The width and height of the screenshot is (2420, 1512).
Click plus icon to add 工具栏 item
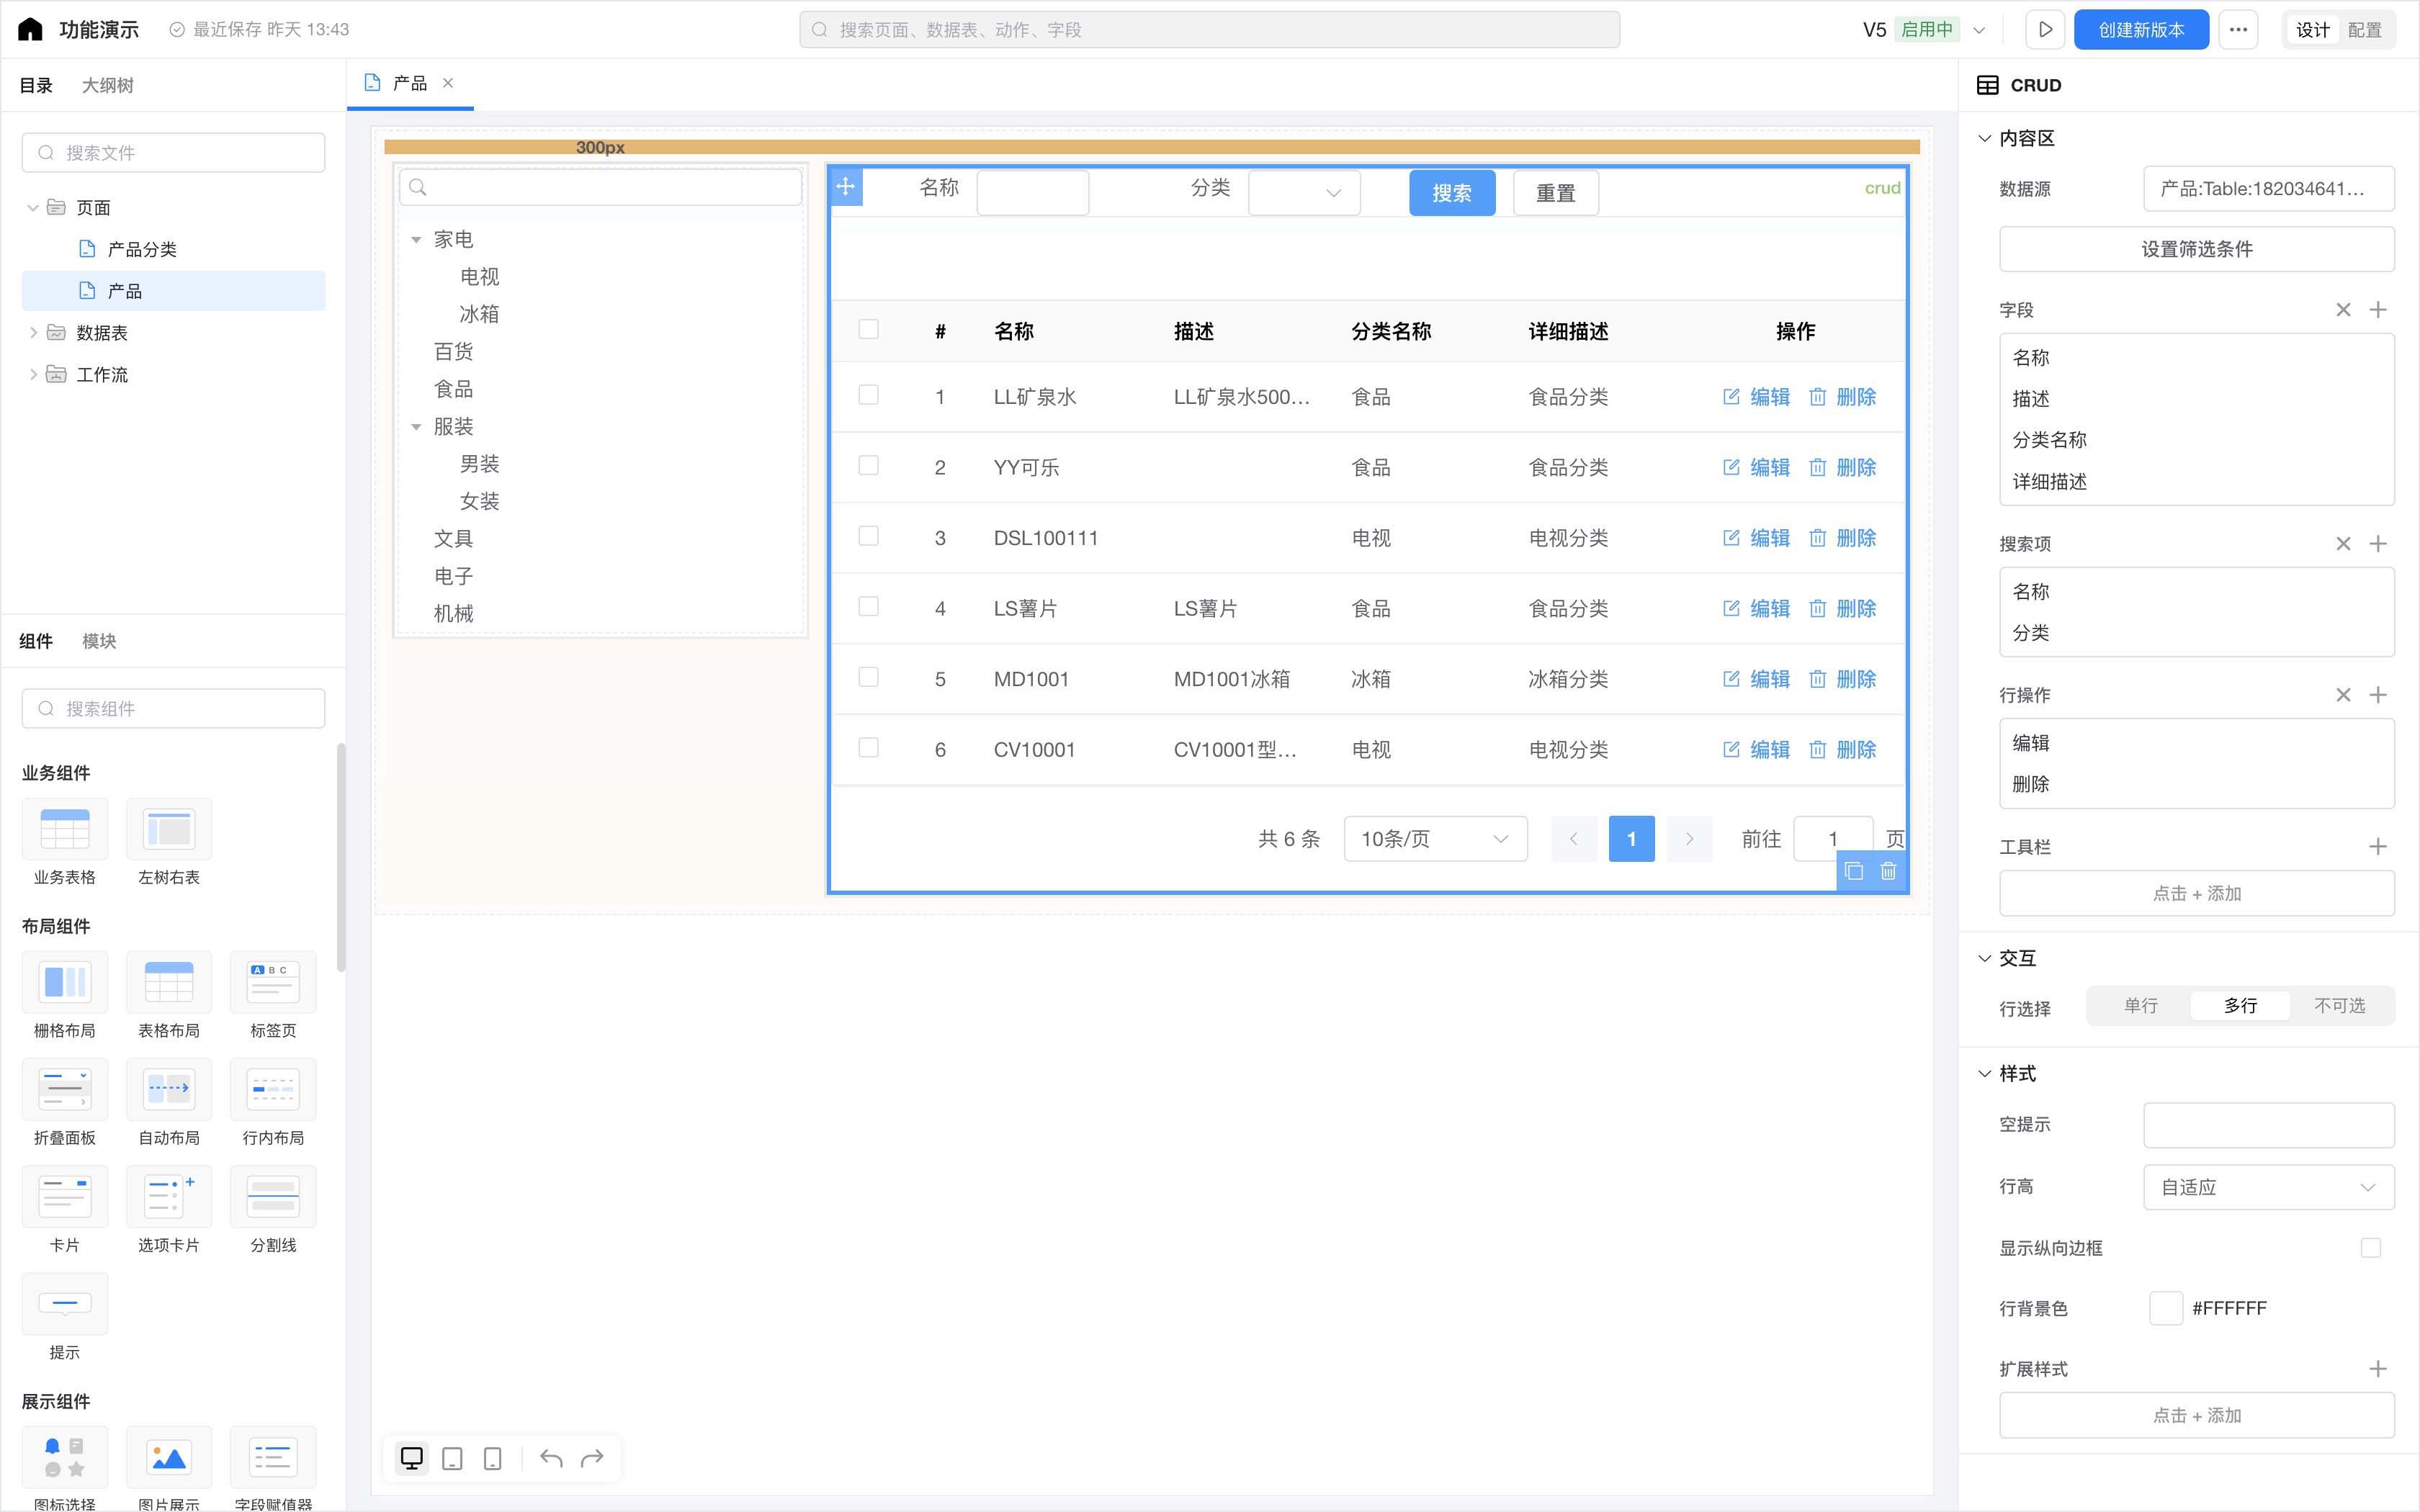coord(2378,847)
